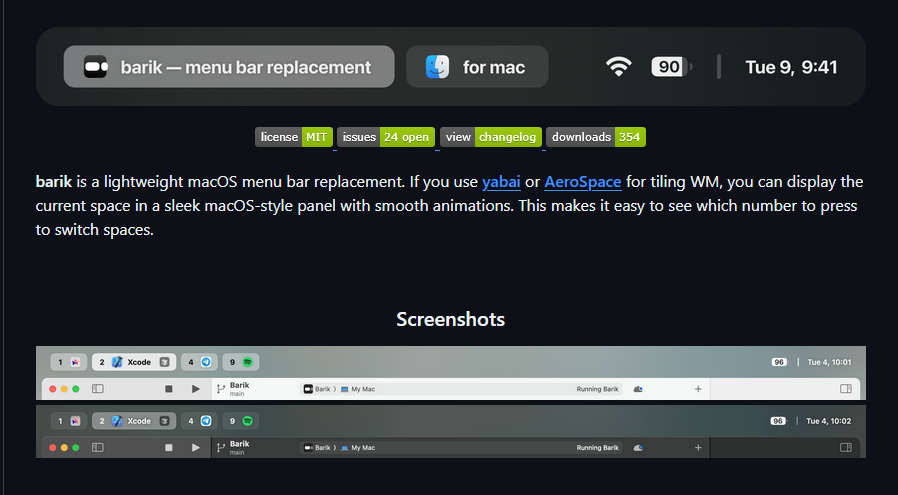Viewport: 898px width, 495px height.
Task: Click "Tue 4, 10:02" clock in dark screenshot
Action: (829, 421)
